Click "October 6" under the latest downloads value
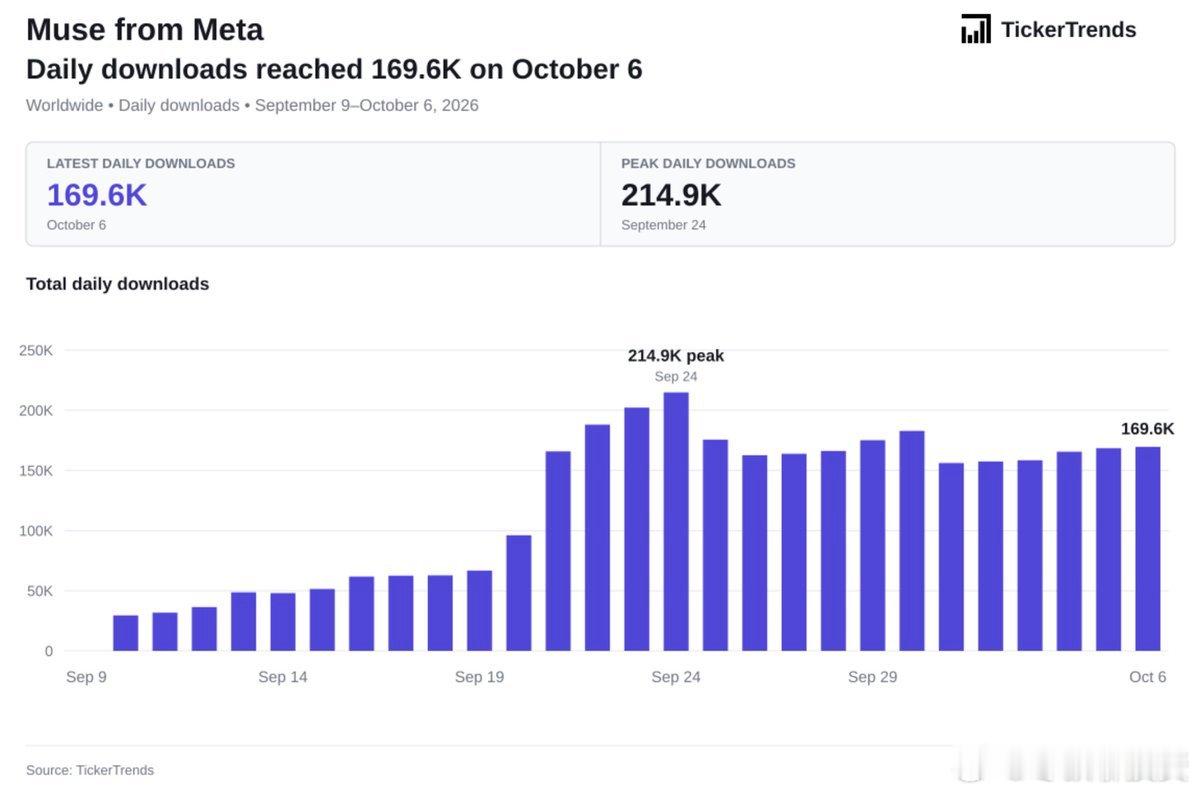The width and height of the screenshot is (1200, 794). [76, 225]
